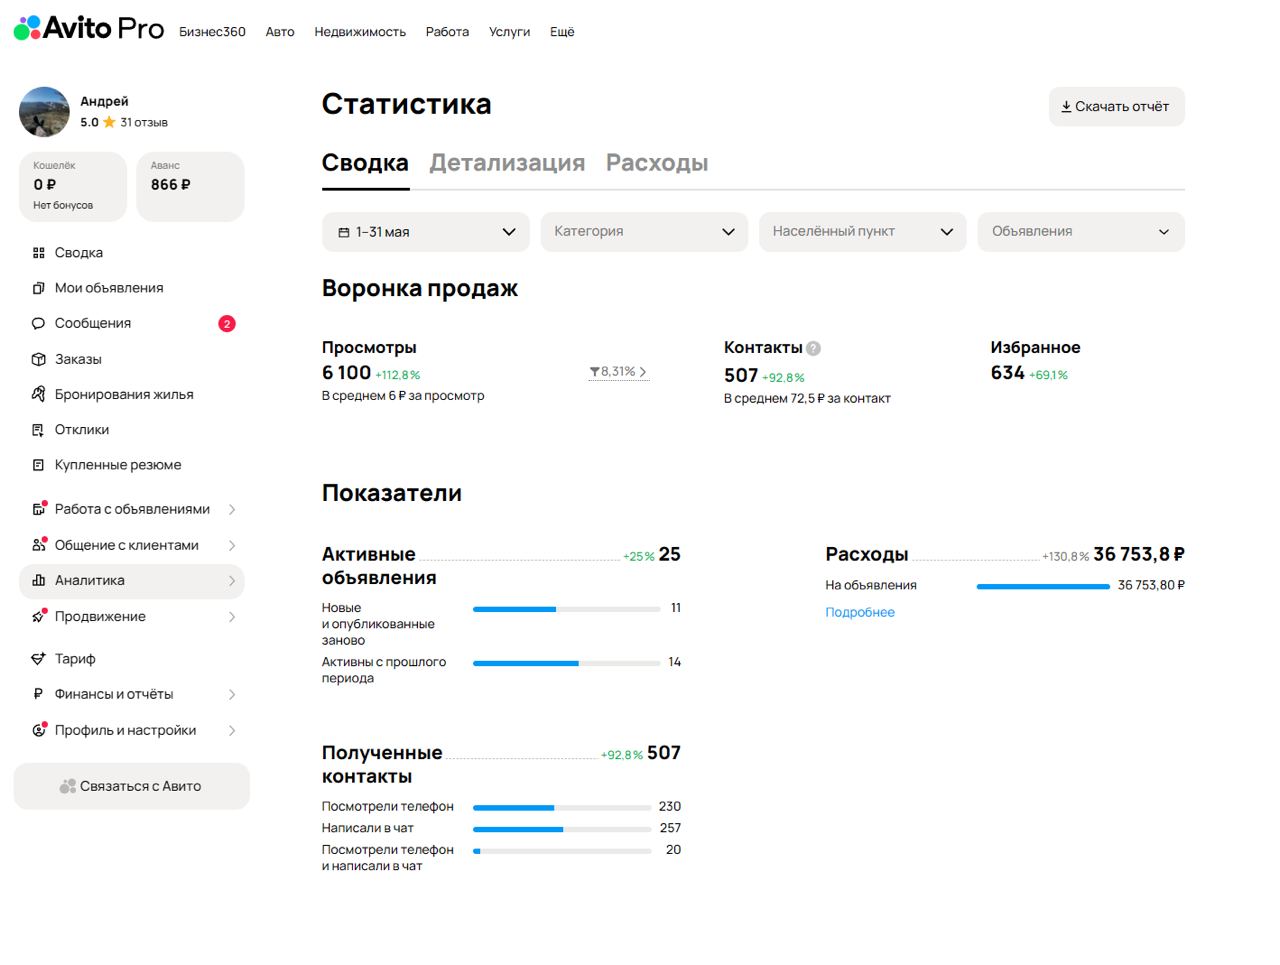The image size is (1280, 965).
Task: Open Ещё in top menu
Action: (x=562, y=32)
